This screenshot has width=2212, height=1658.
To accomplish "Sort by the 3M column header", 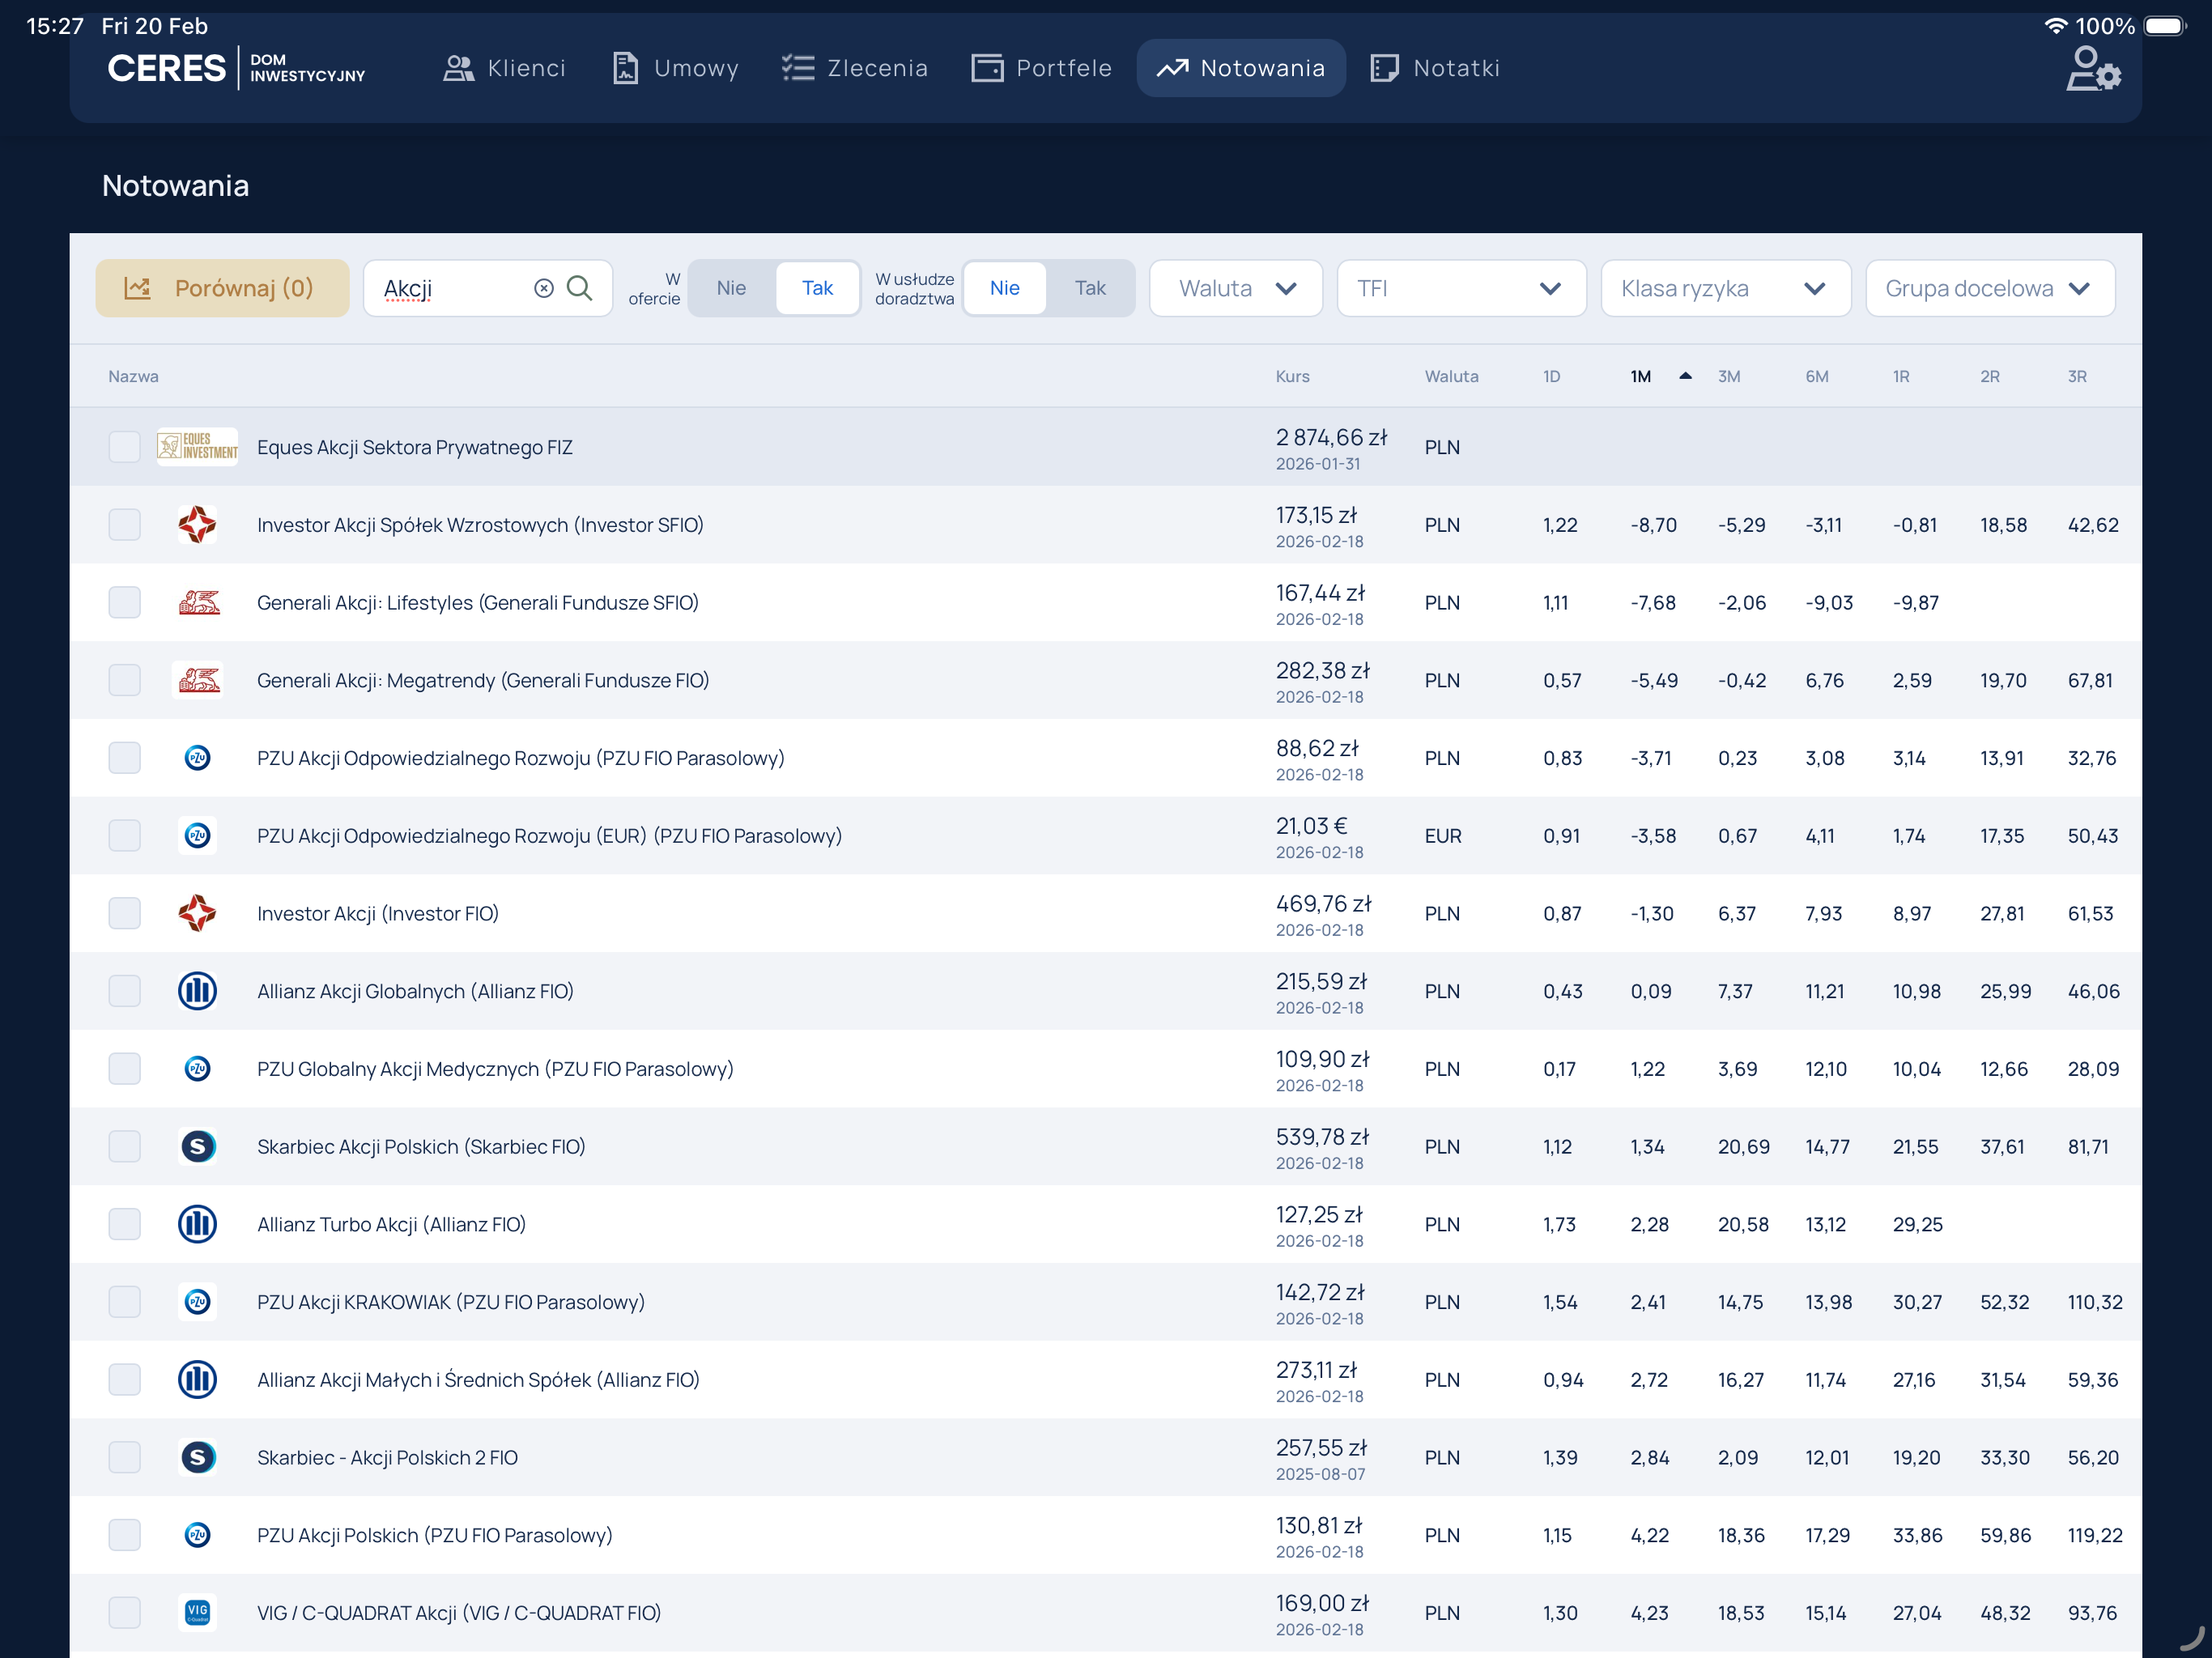I will coord(1729,377).
